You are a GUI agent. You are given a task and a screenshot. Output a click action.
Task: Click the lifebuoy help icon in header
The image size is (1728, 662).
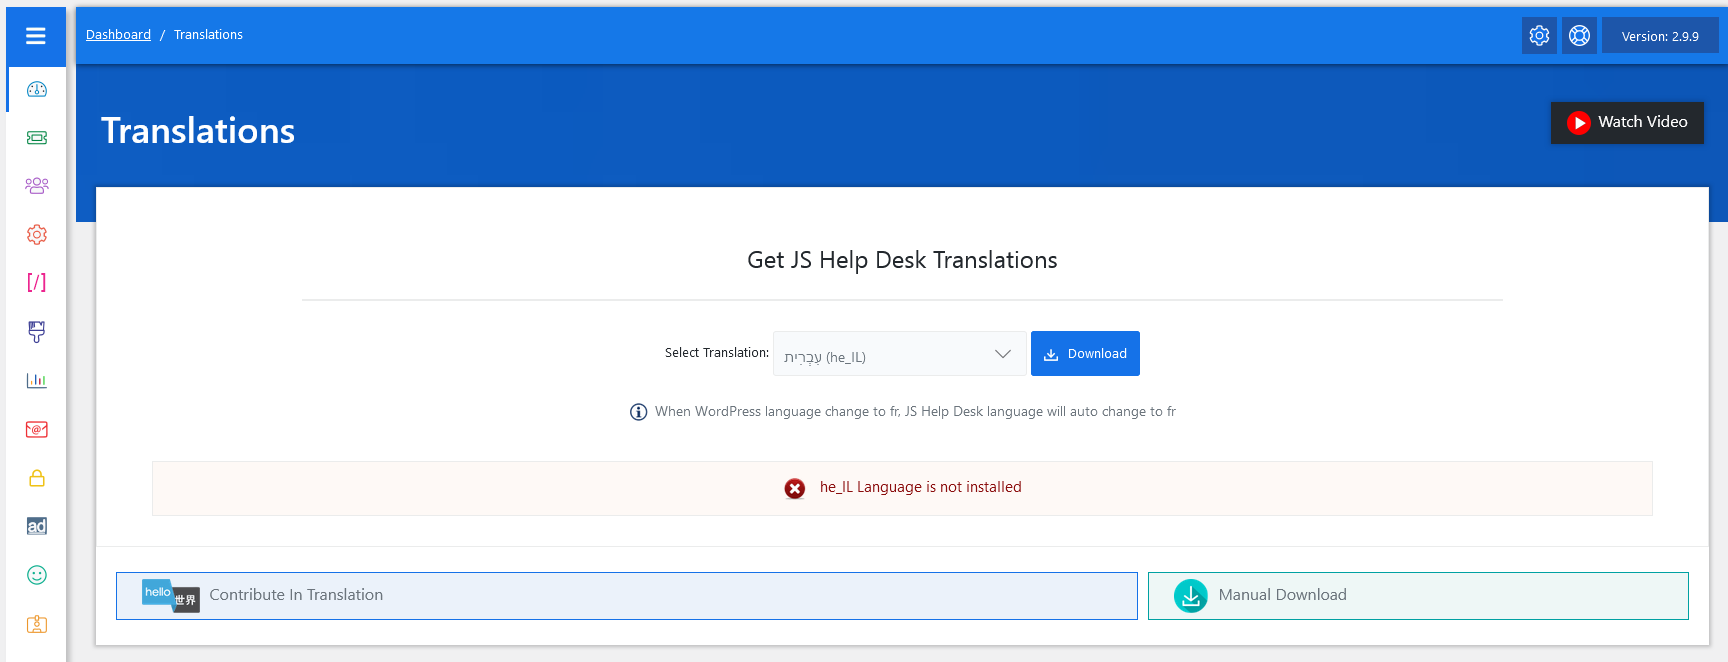1579,36
